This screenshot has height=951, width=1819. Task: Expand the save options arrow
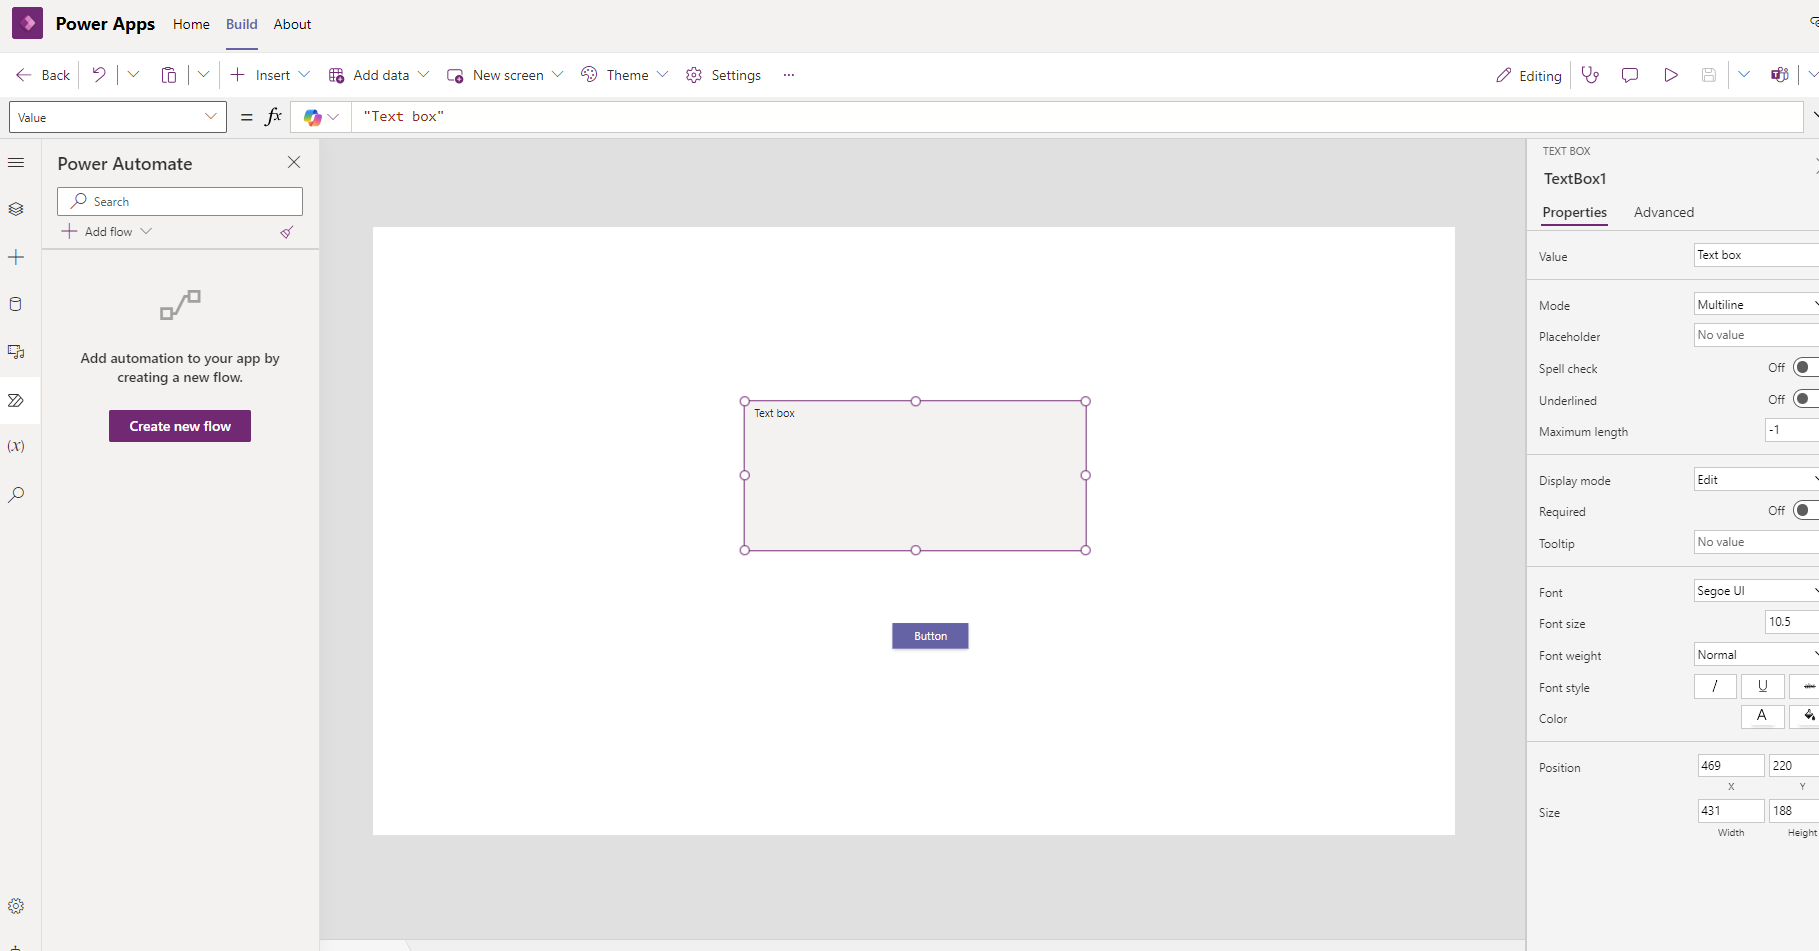1744,75
